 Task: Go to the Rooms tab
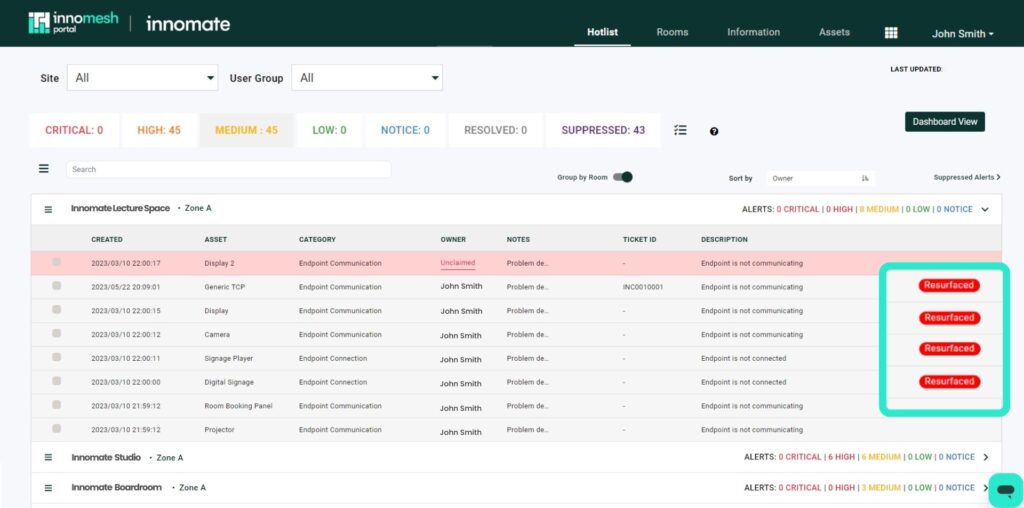(x=672, y=32)
